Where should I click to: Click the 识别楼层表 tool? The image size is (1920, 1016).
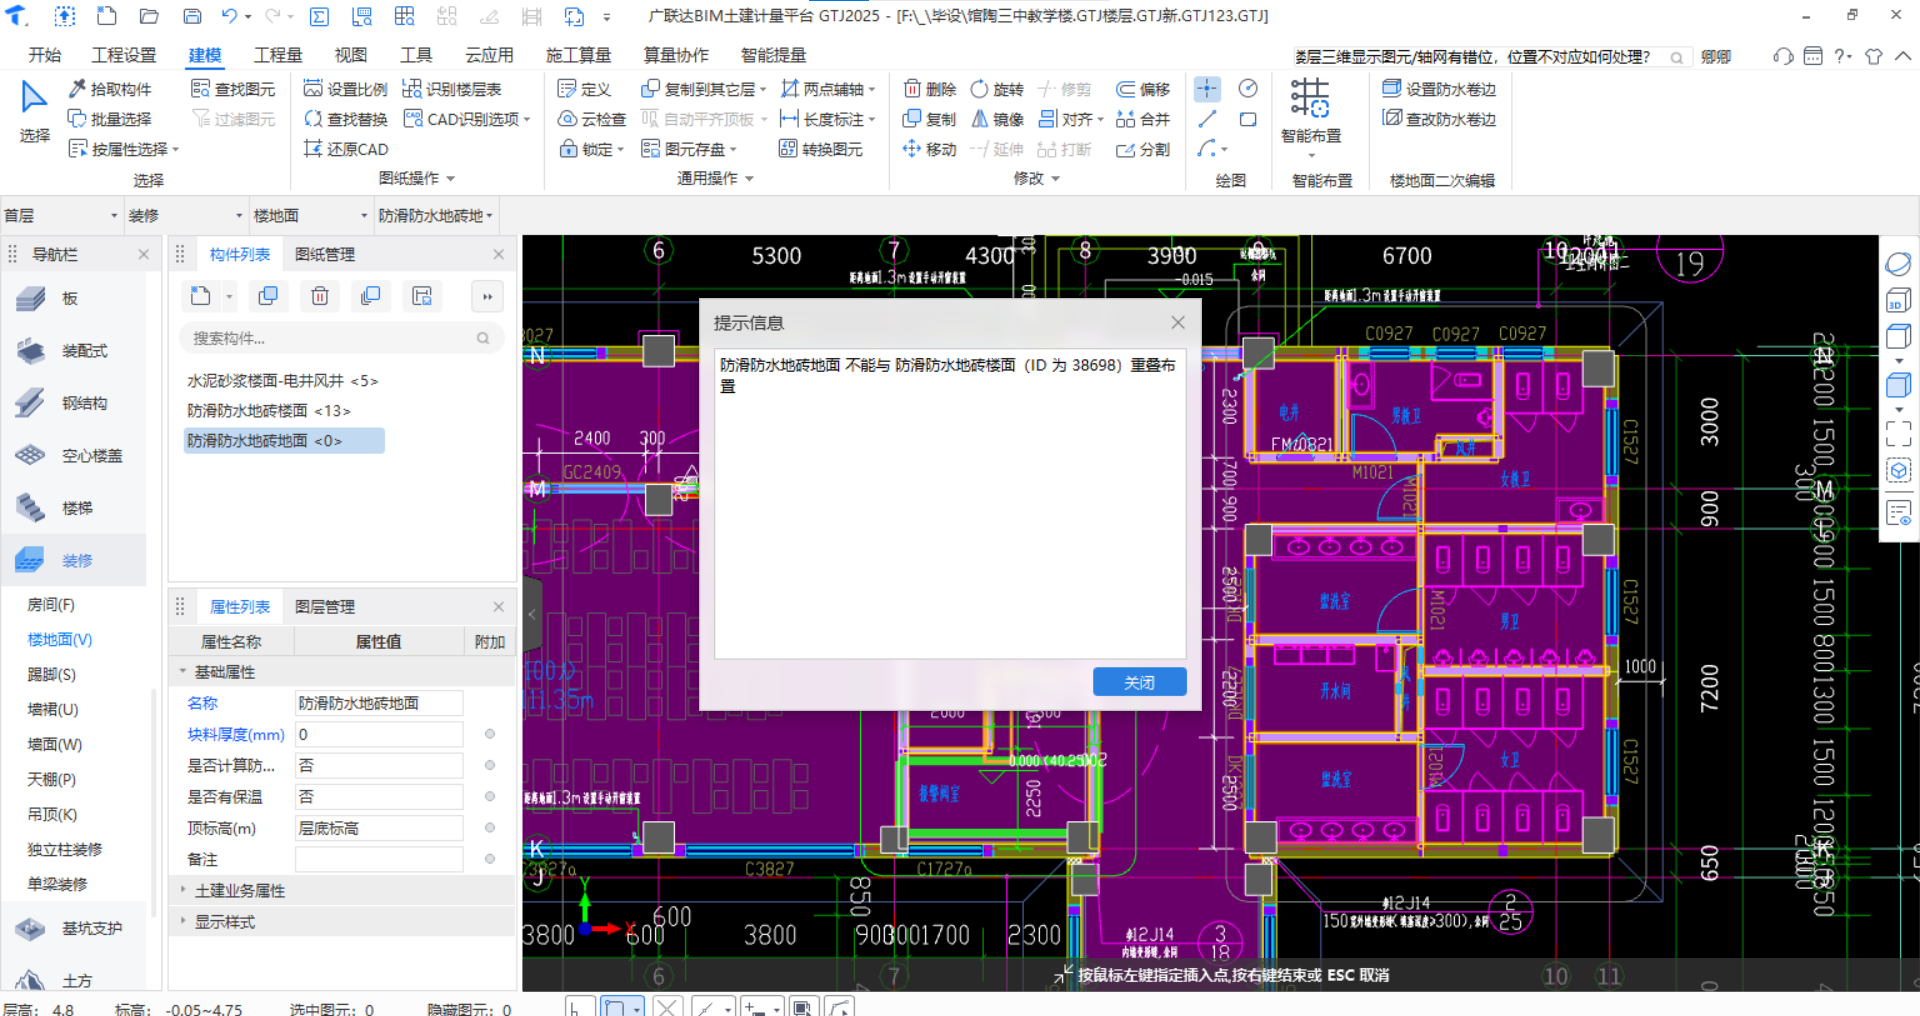pos(452,89)
